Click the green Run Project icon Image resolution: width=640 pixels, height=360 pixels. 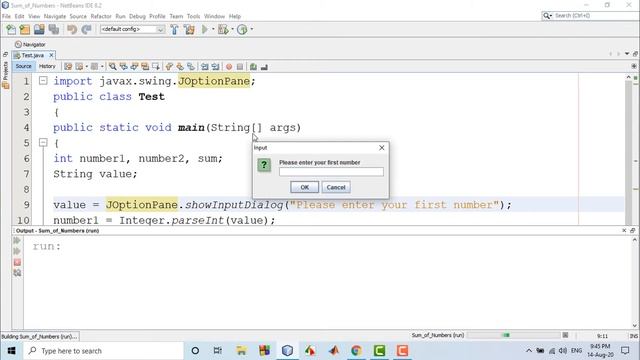coord(205,29)
